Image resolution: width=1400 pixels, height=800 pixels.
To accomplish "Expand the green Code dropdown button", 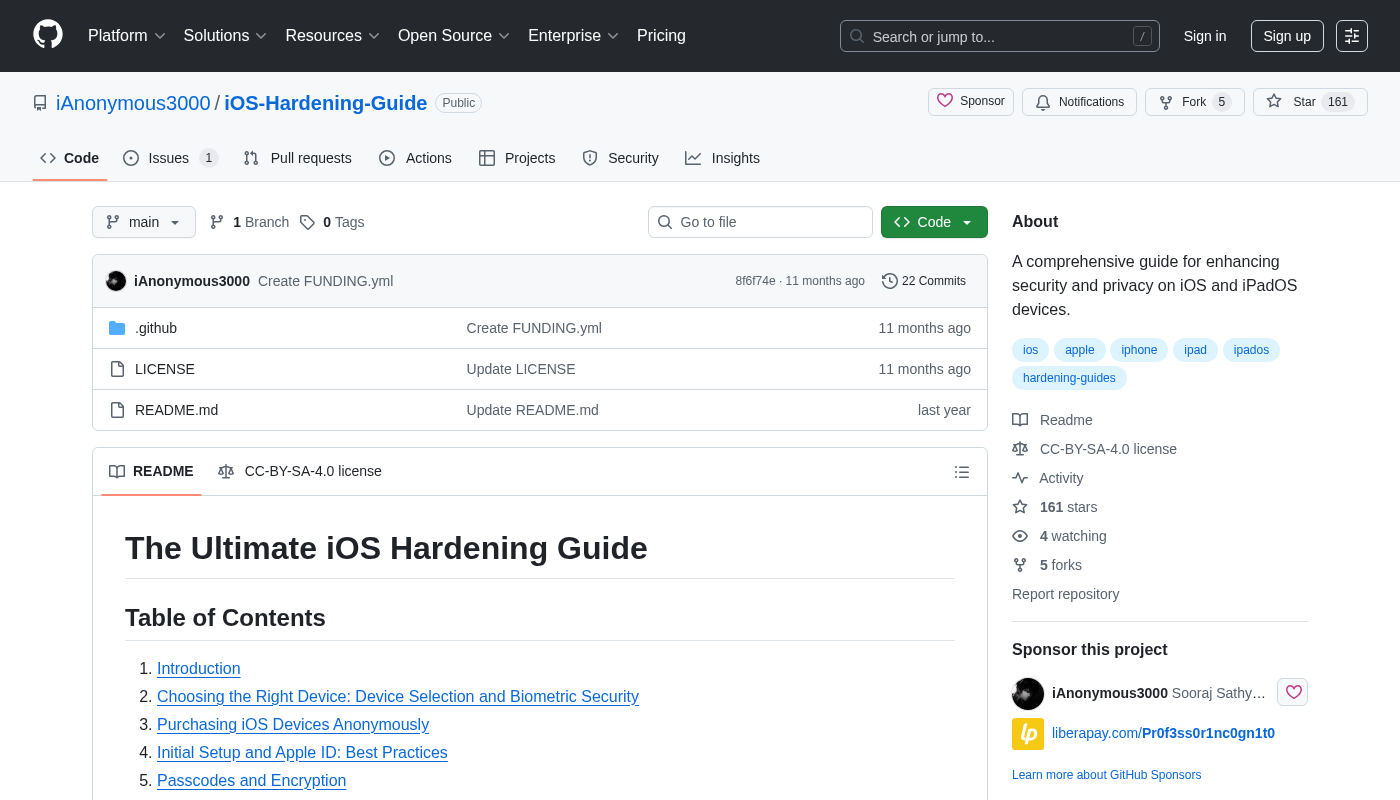I will 933,222.
